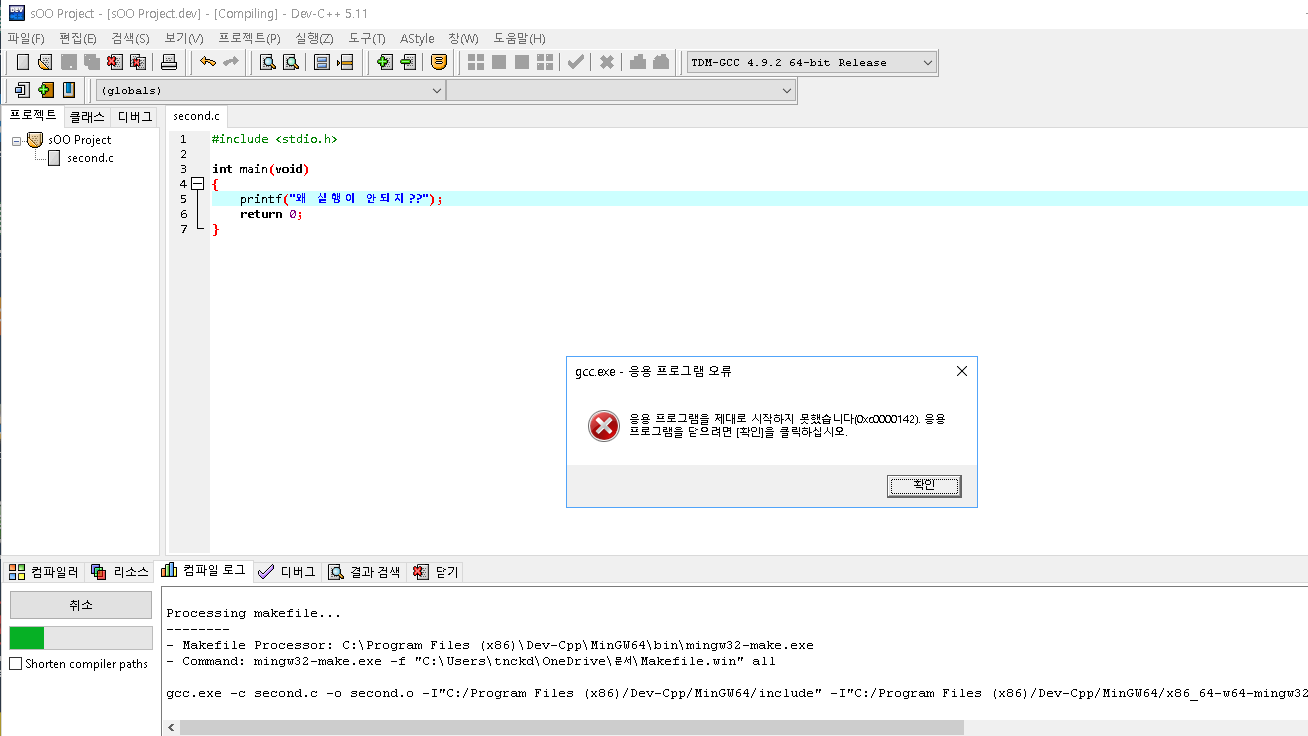Click the Find magnifier icon
This screenshot has height=736, width=1308.
268,62
